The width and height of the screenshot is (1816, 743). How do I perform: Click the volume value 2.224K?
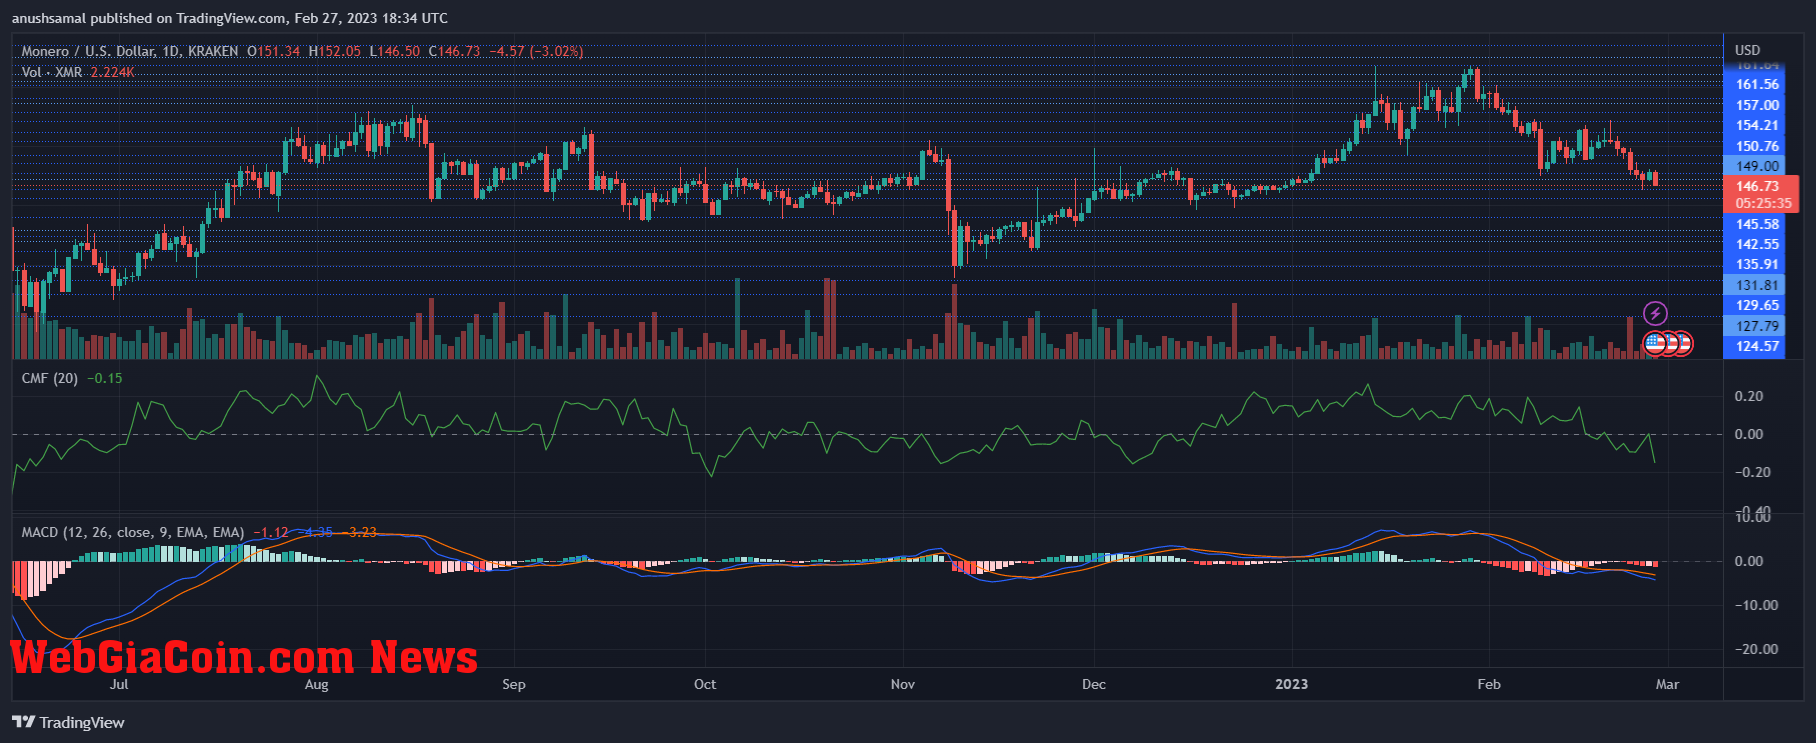(112, 72)
